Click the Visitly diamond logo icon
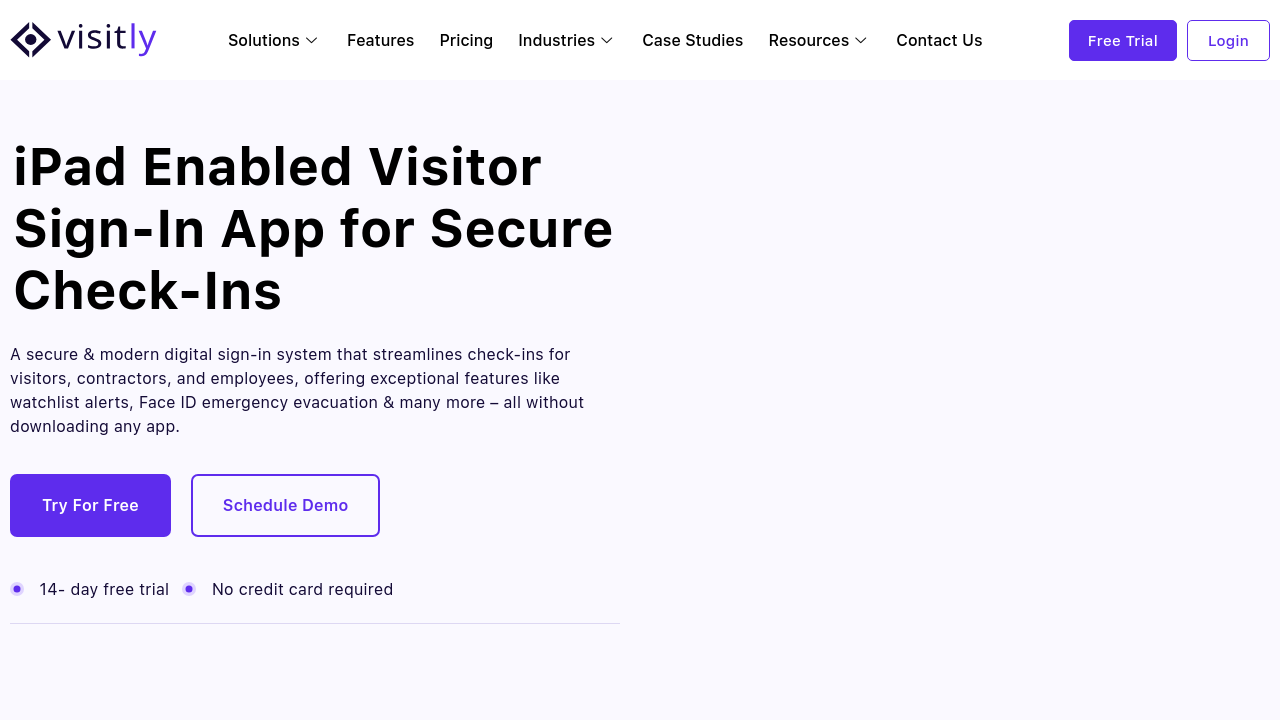The image size is (1280, 720). click(31, 40)
